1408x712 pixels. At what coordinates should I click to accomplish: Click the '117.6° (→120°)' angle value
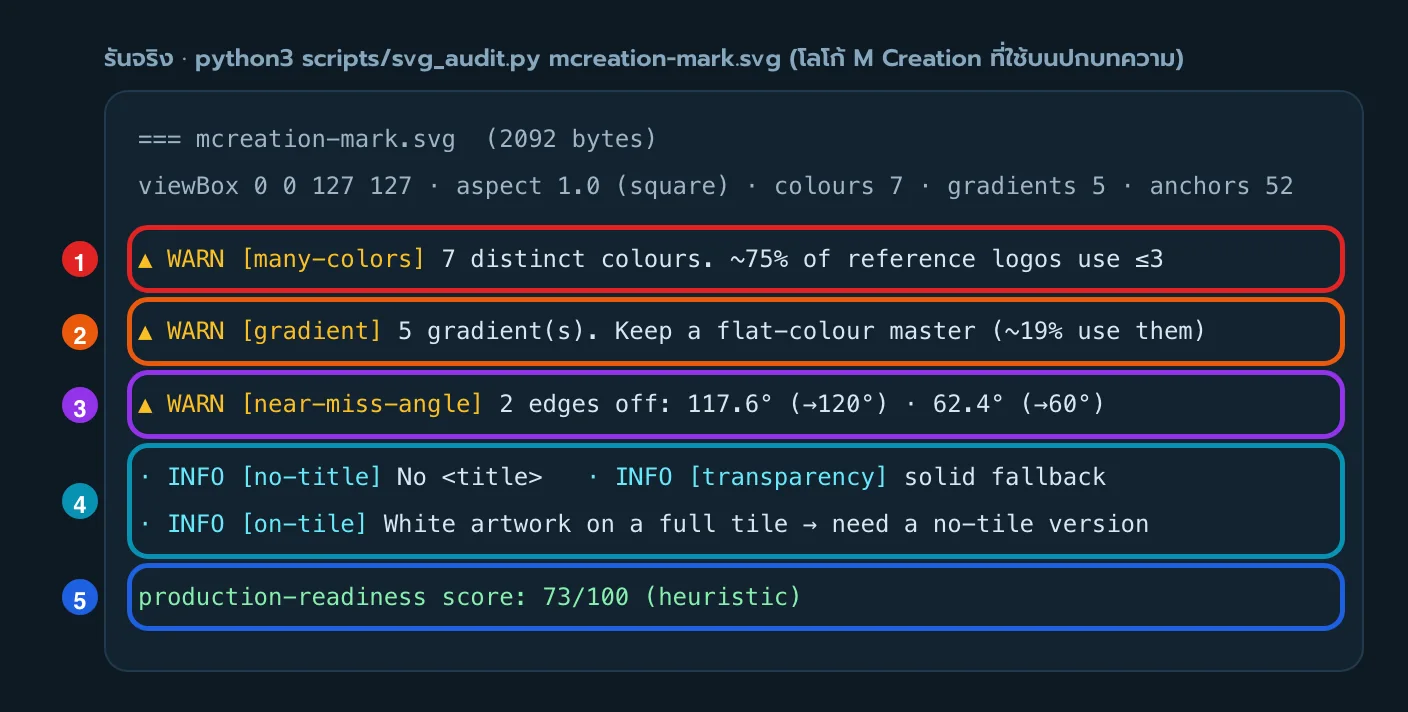[787, 403]
